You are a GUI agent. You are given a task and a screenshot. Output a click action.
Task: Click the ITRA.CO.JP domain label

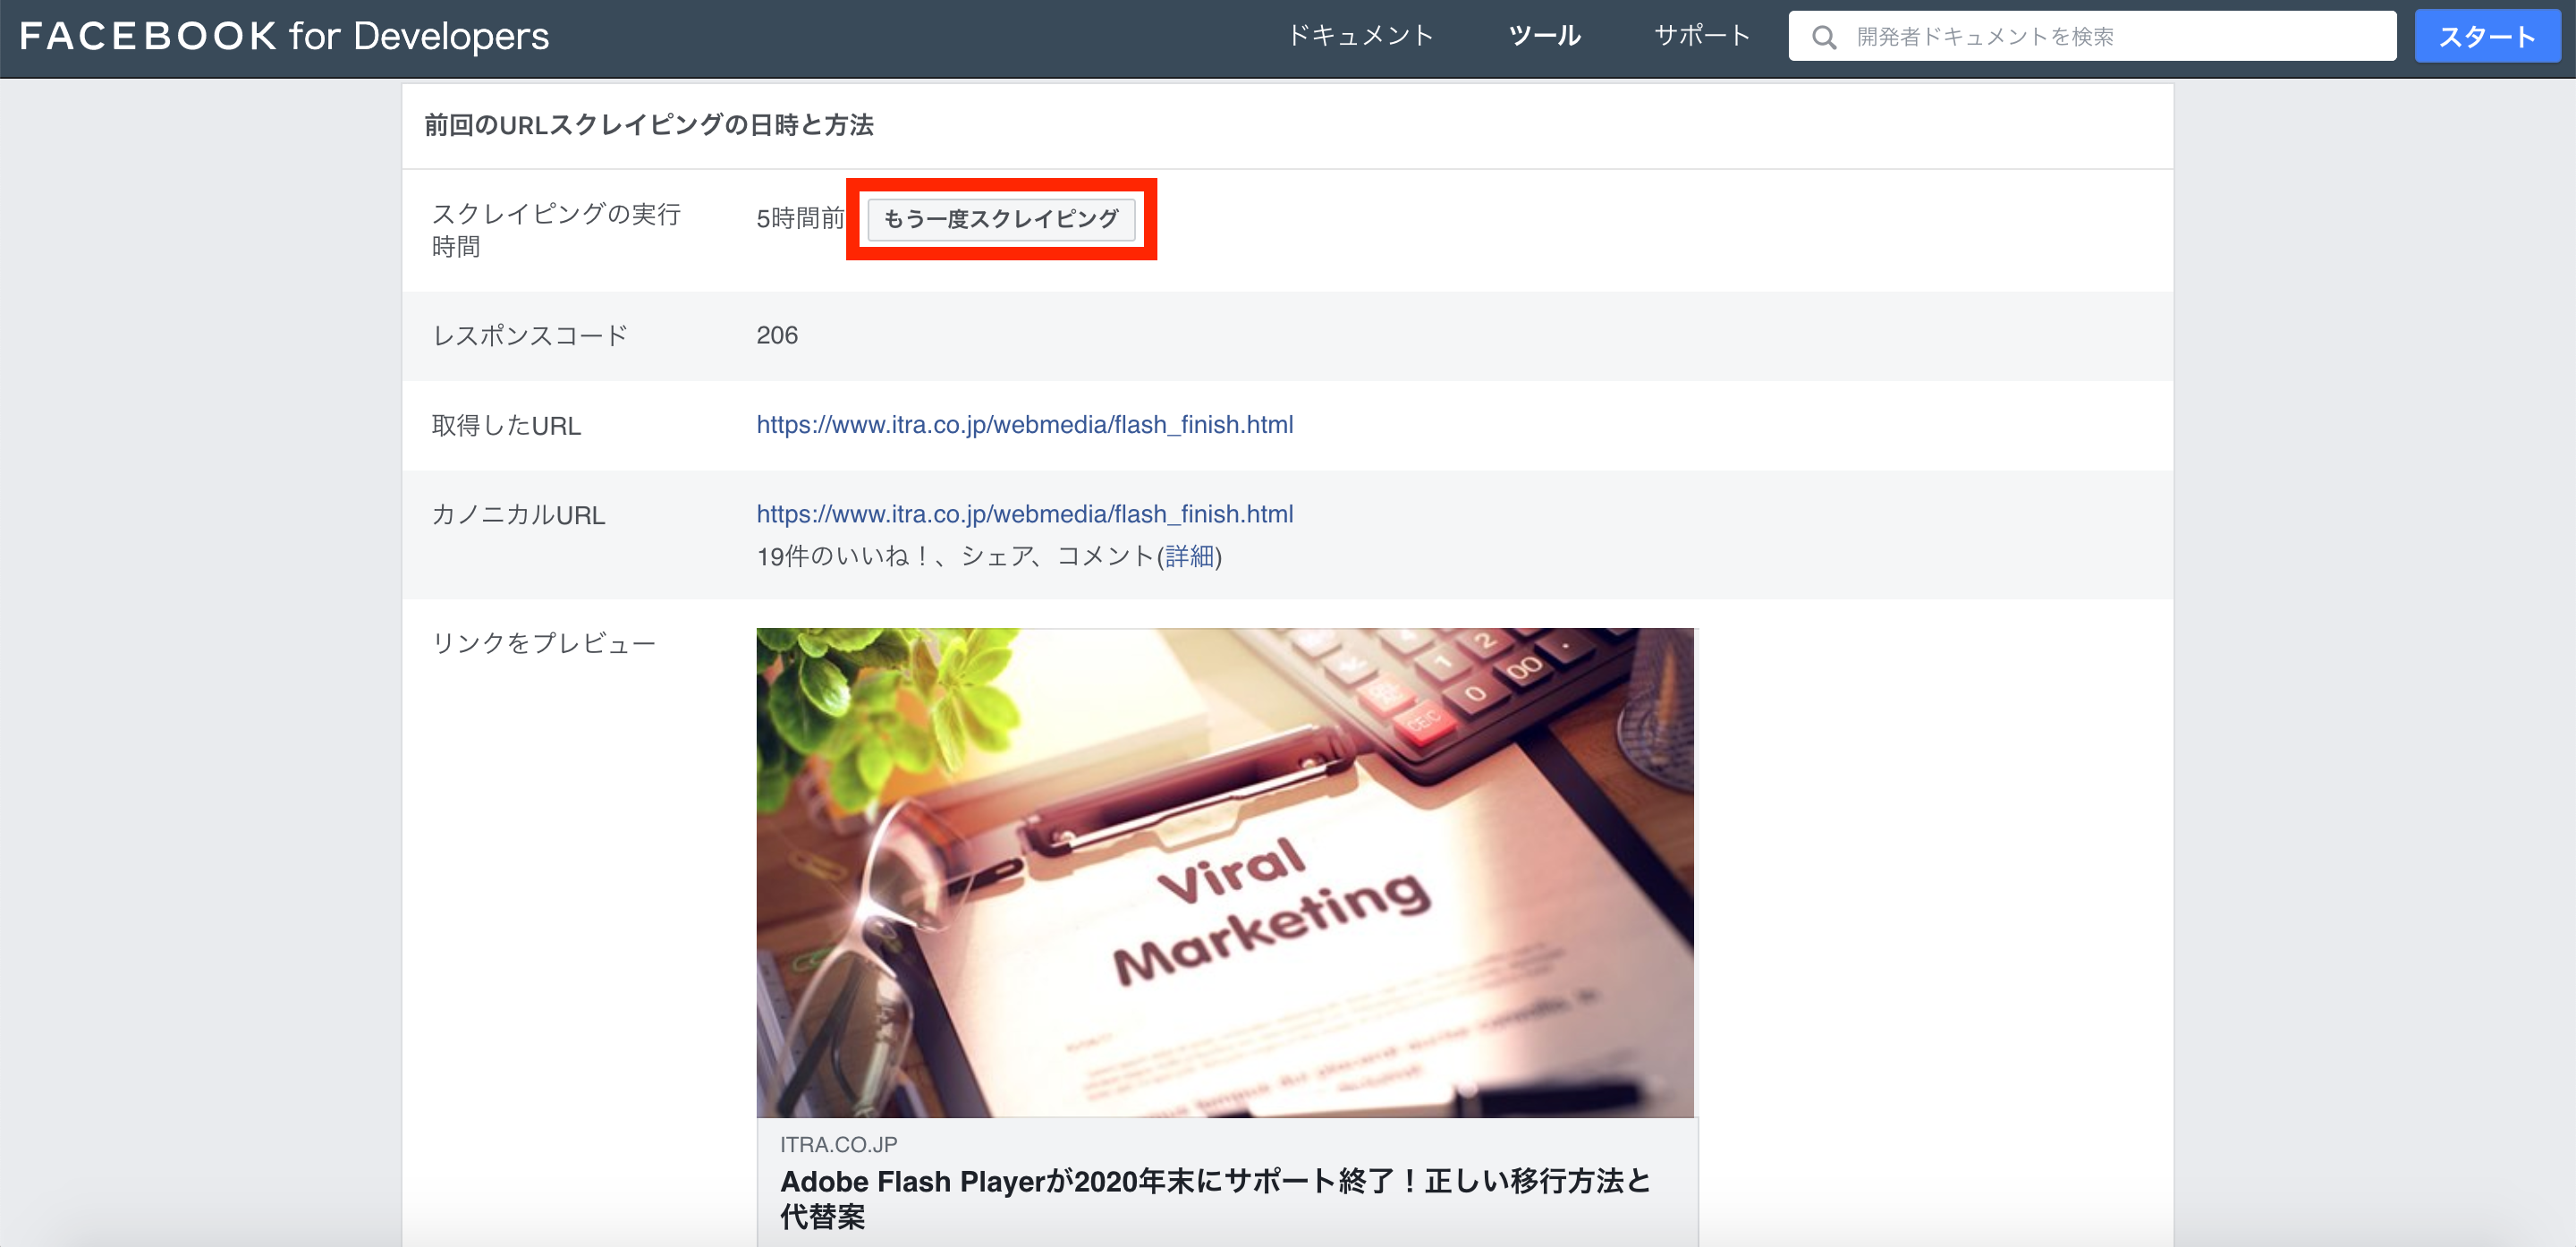tap(838, 1144)
